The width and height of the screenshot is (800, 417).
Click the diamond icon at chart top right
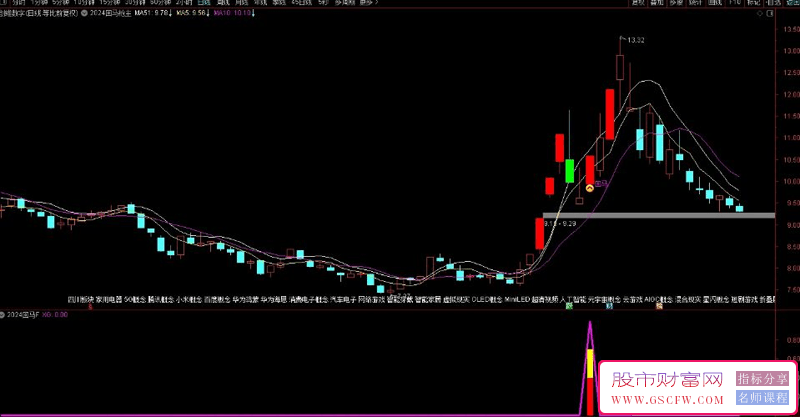coord(760,13)
